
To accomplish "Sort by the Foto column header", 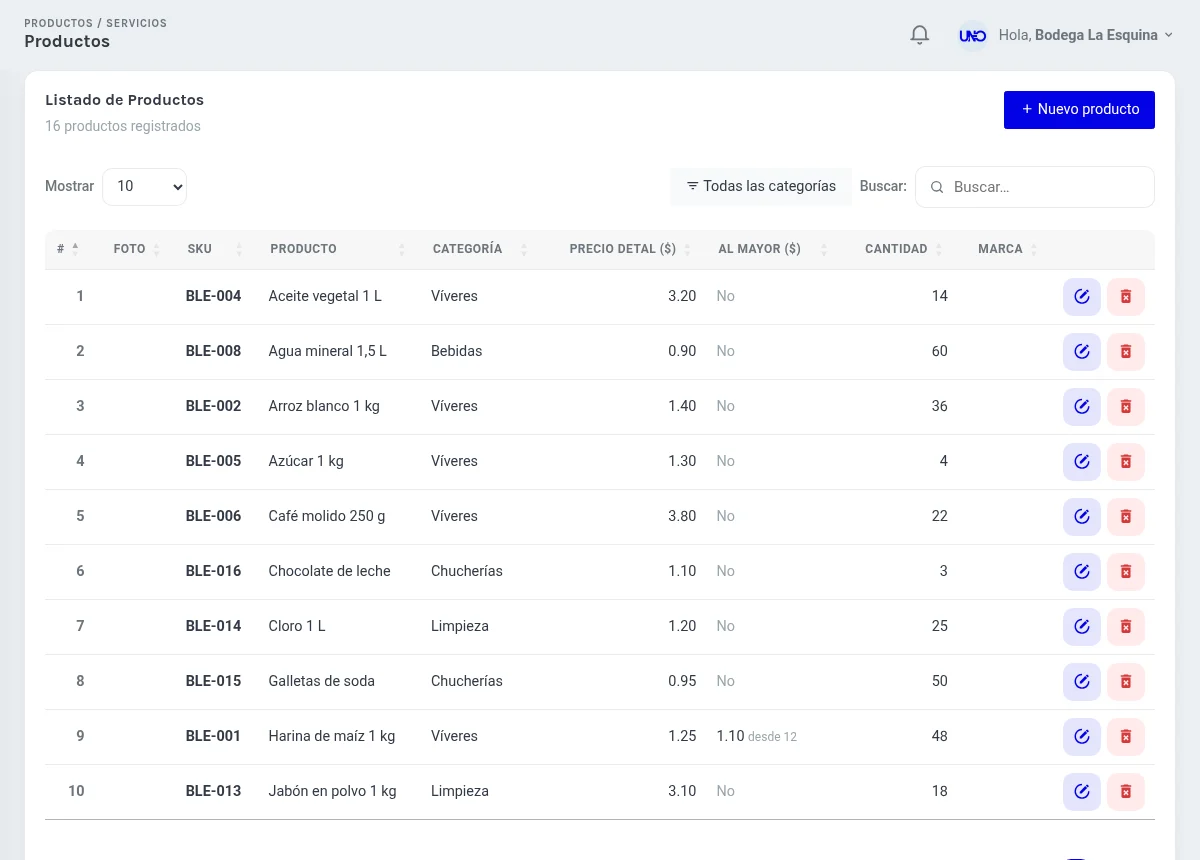I will 137,249.
